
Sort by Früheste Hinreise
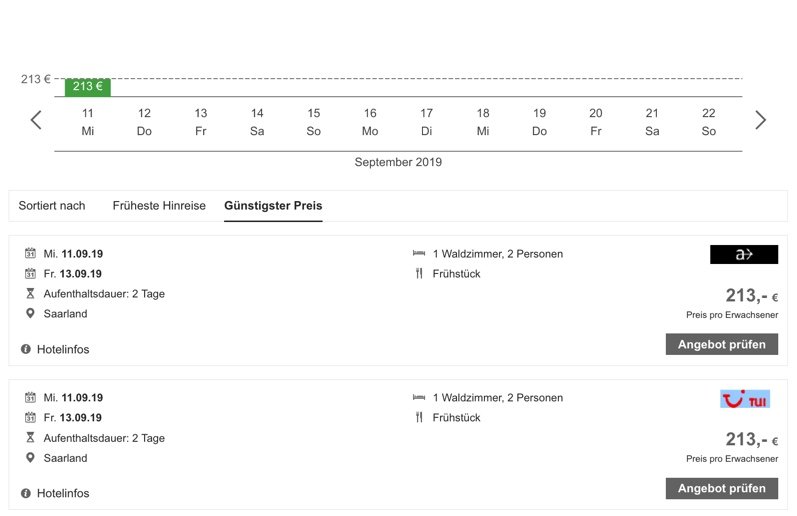pos(159,206)
